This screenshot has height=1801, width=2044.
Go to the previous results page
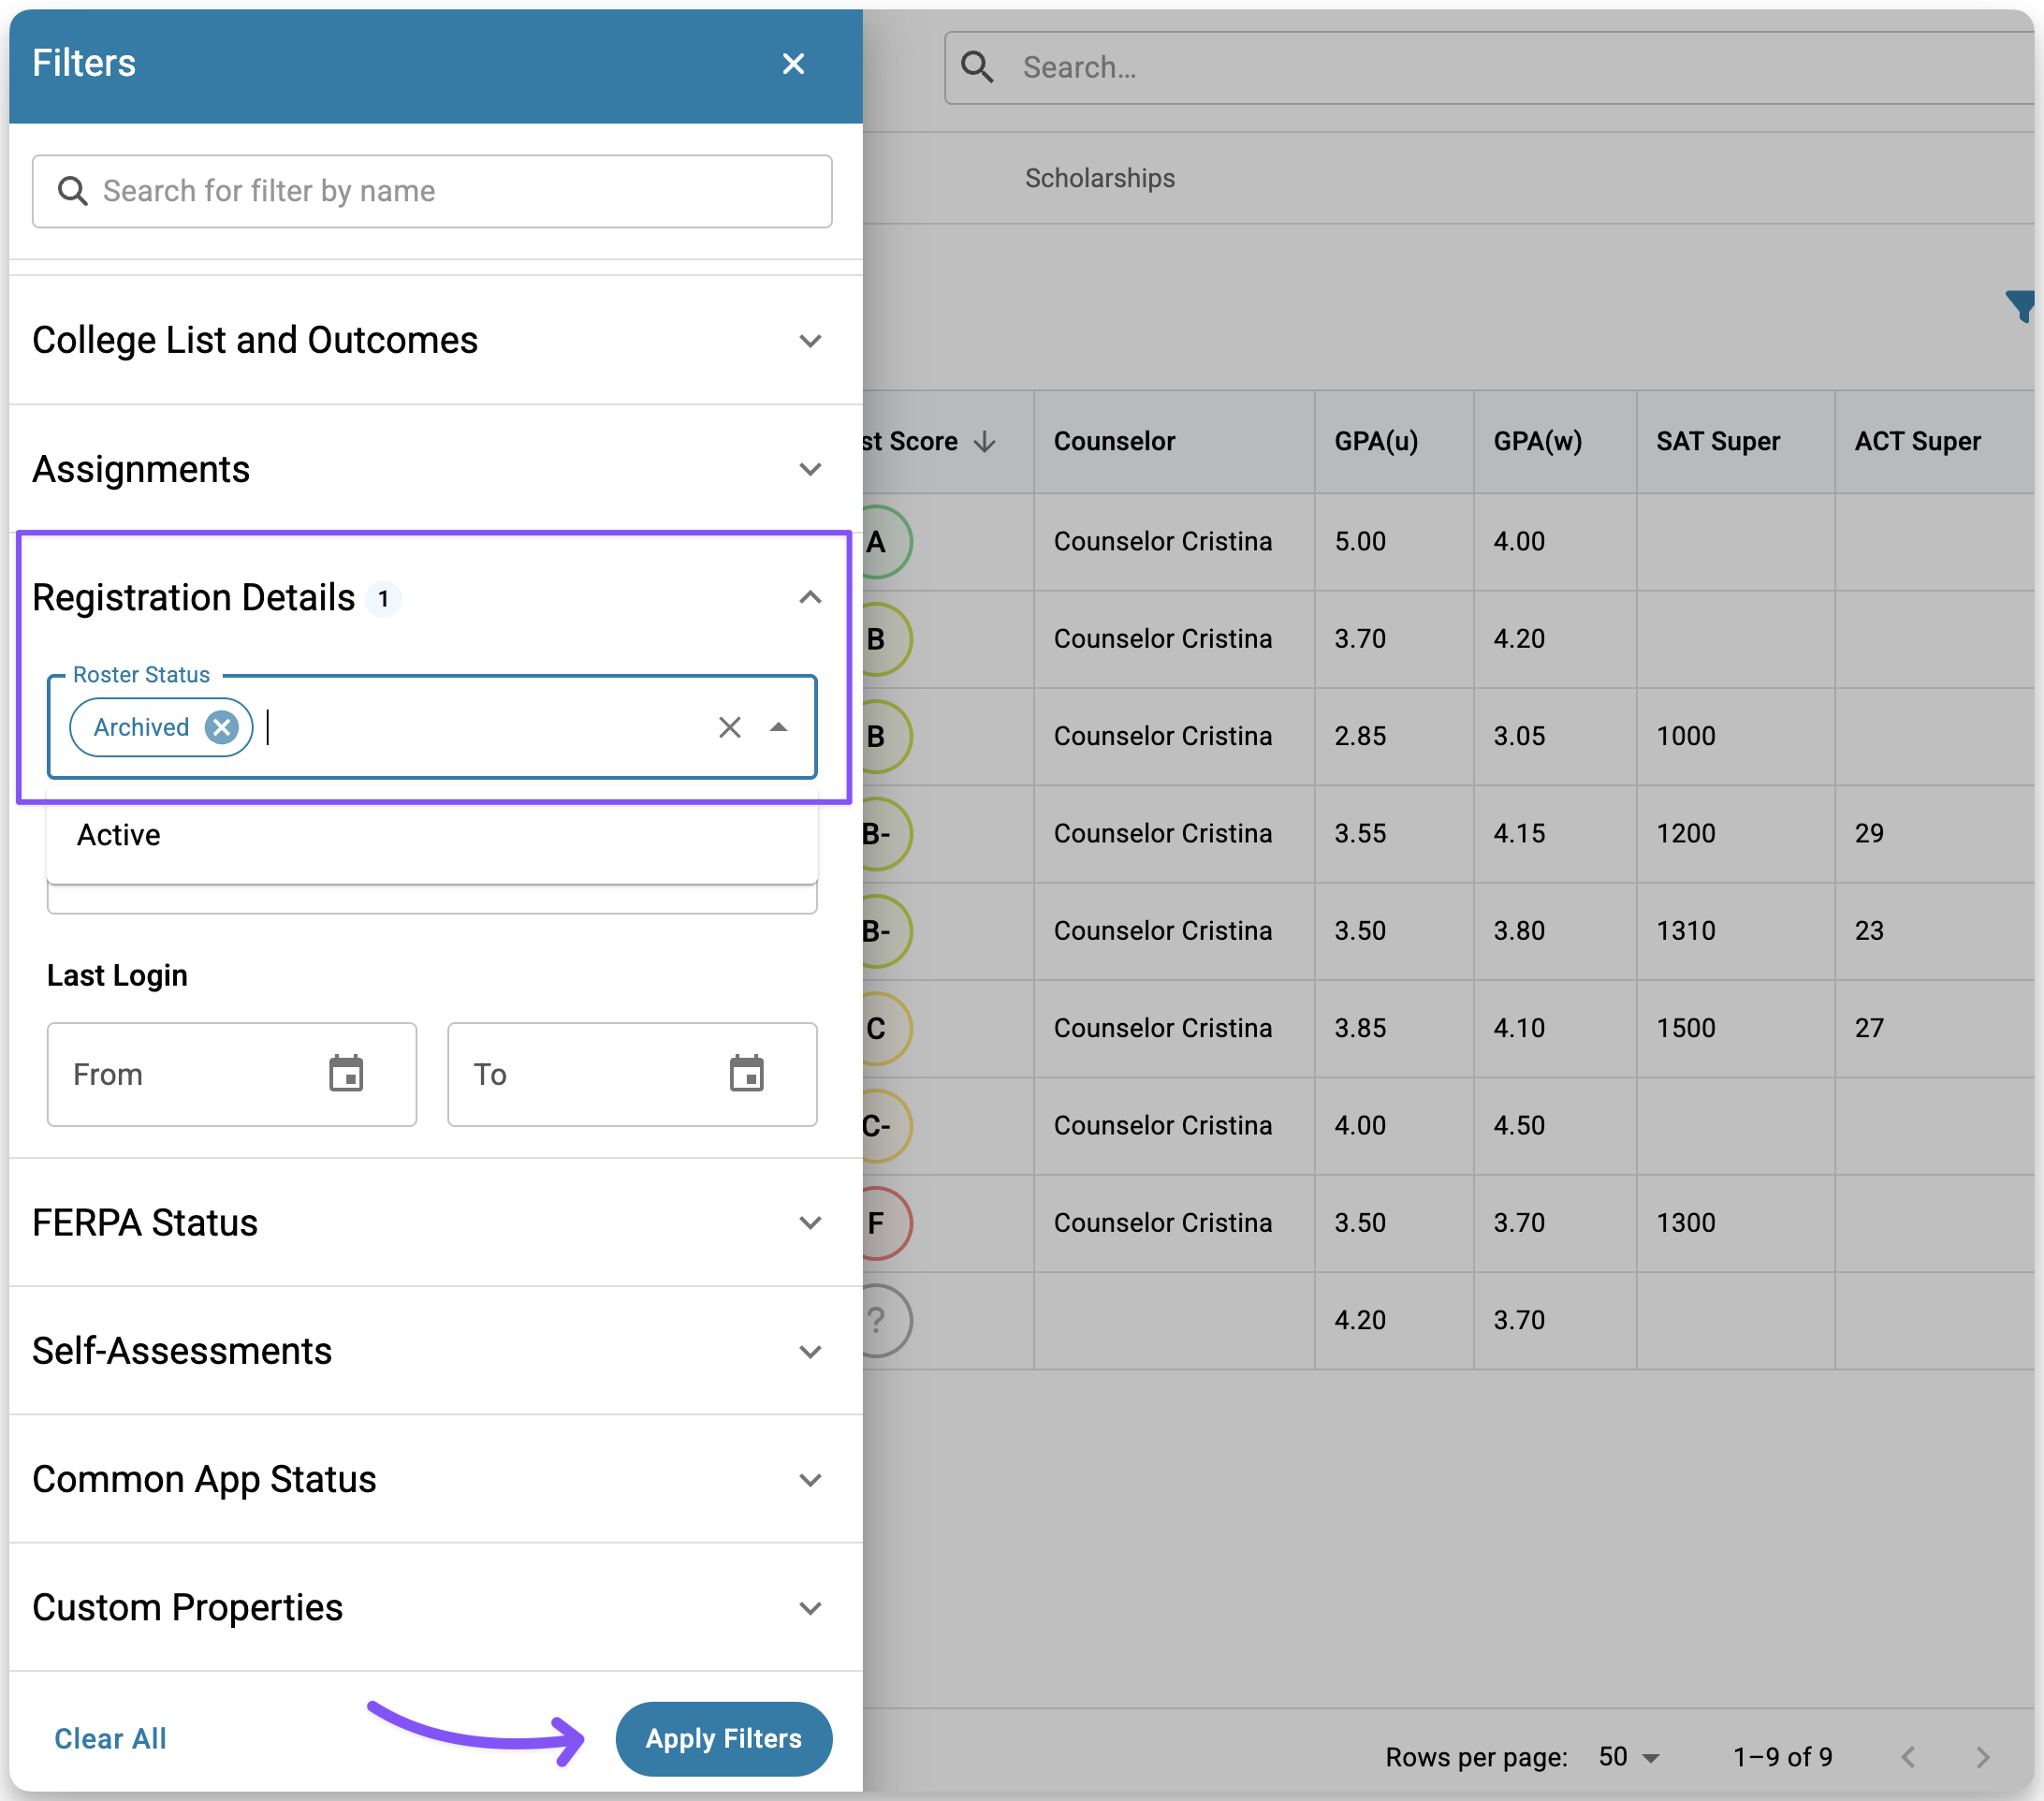[x=1908, y=1757]
